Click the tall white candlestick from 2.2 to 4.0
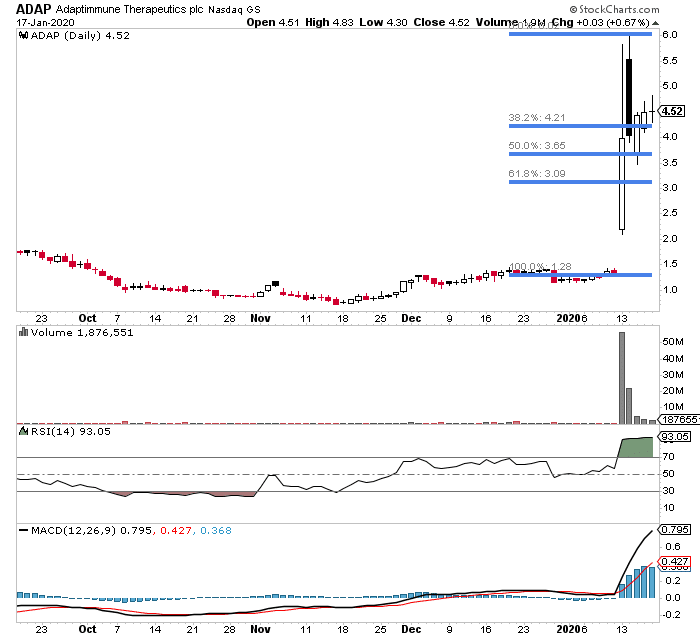Viewport: 700px width, 639px height. point(621,184)
